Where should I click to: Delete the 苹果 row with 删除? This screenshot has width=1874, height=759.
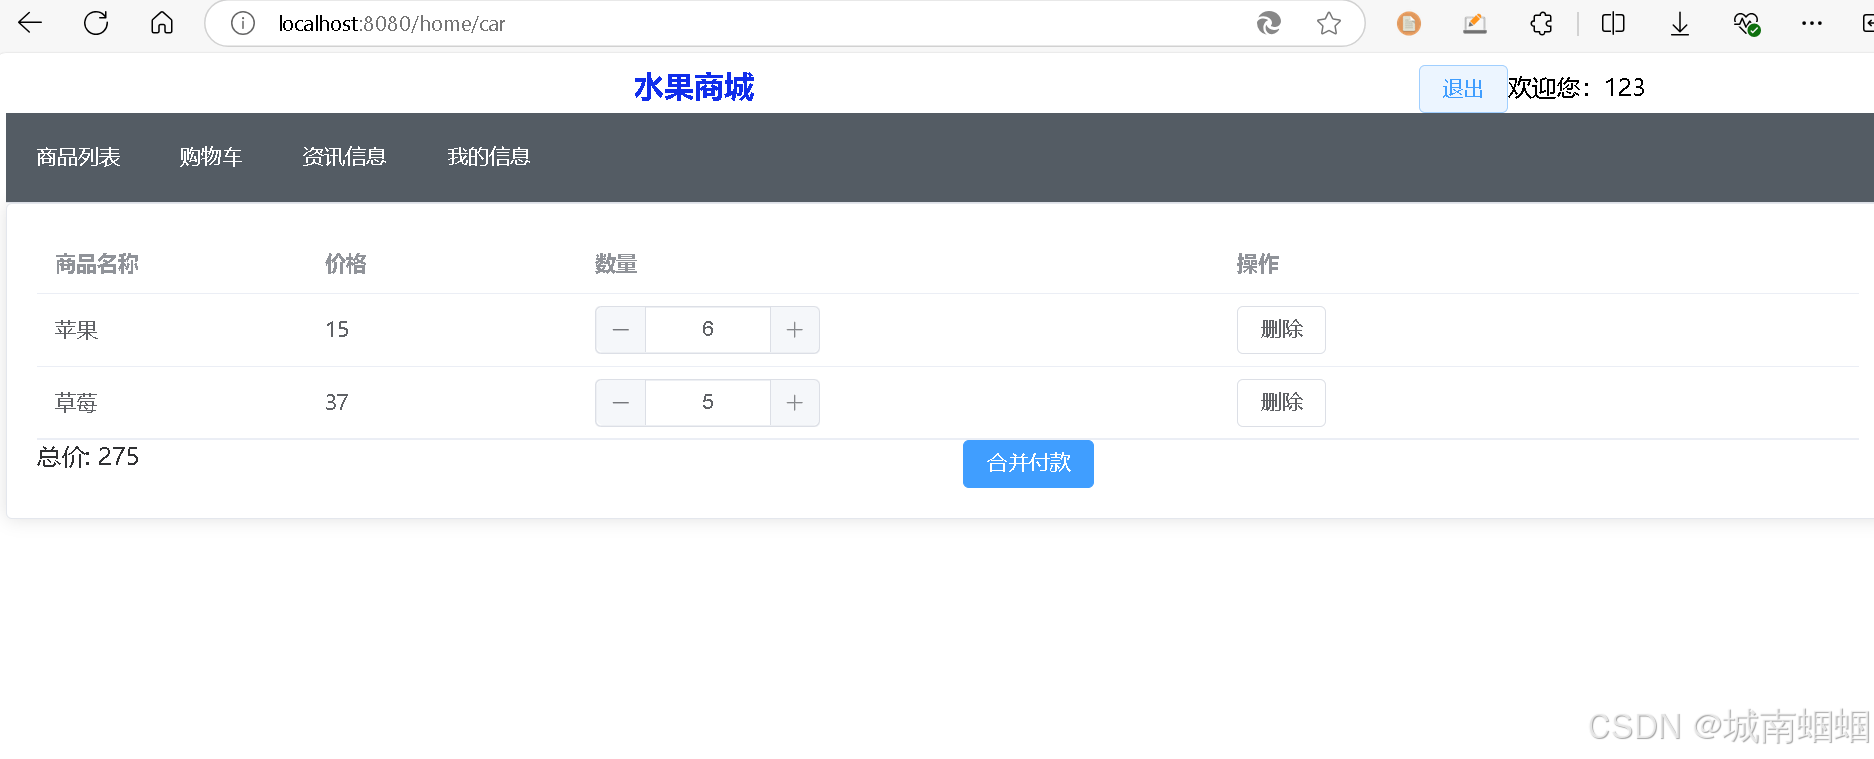pos(1281,330)
